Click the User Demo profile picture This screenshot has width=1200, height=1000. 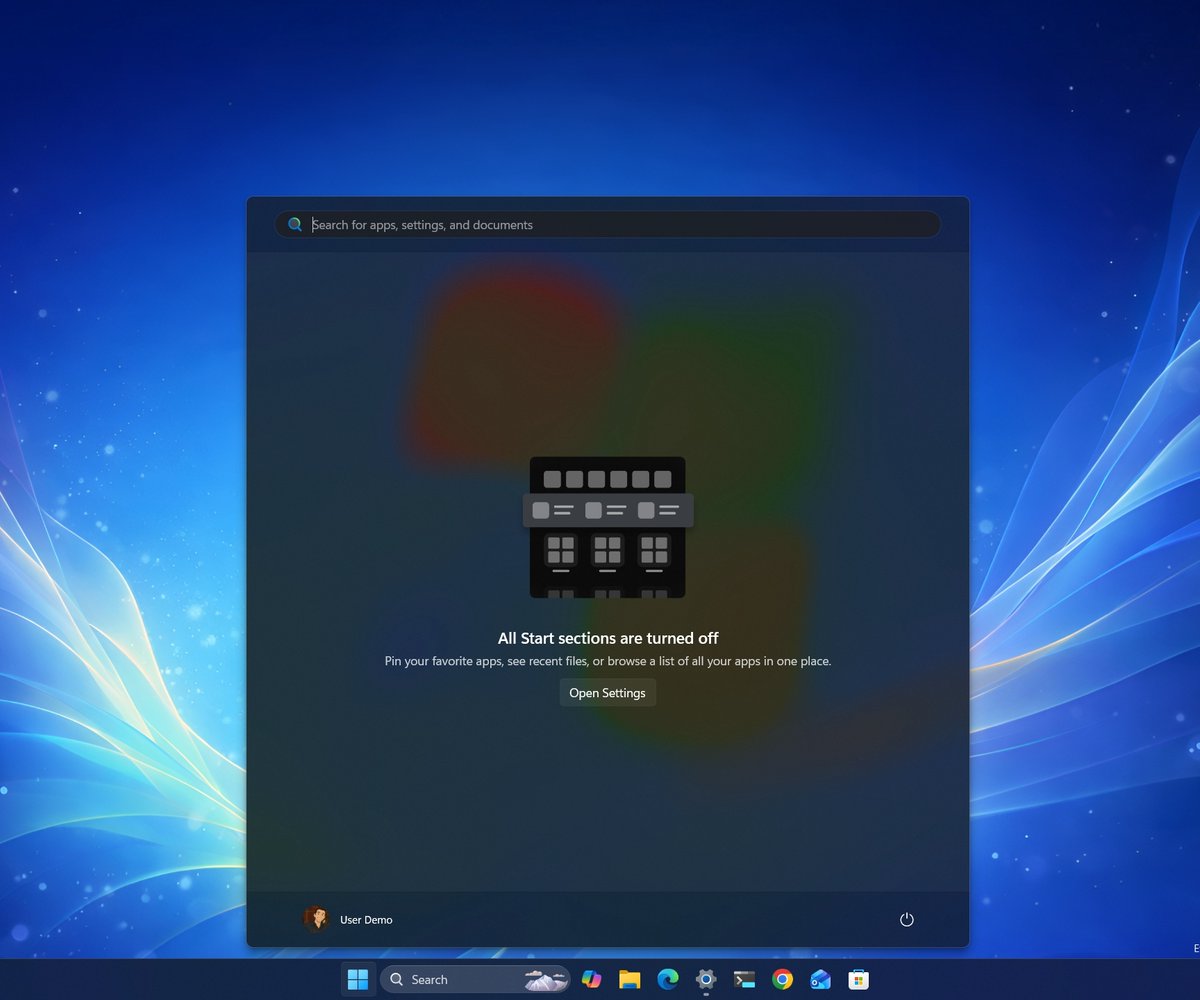[316, 919]
